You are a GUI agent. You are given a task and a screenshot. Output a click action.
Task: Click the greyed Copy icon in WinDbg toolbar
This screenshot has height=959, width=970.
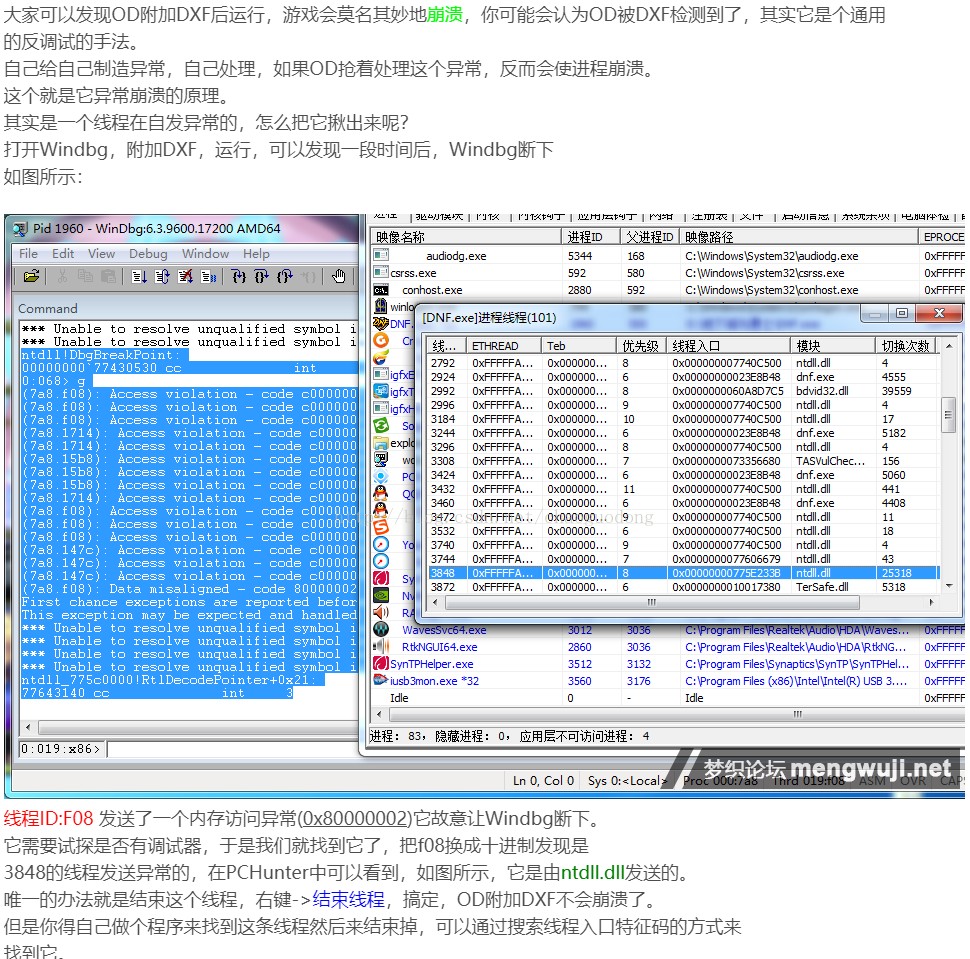[85, 277]
